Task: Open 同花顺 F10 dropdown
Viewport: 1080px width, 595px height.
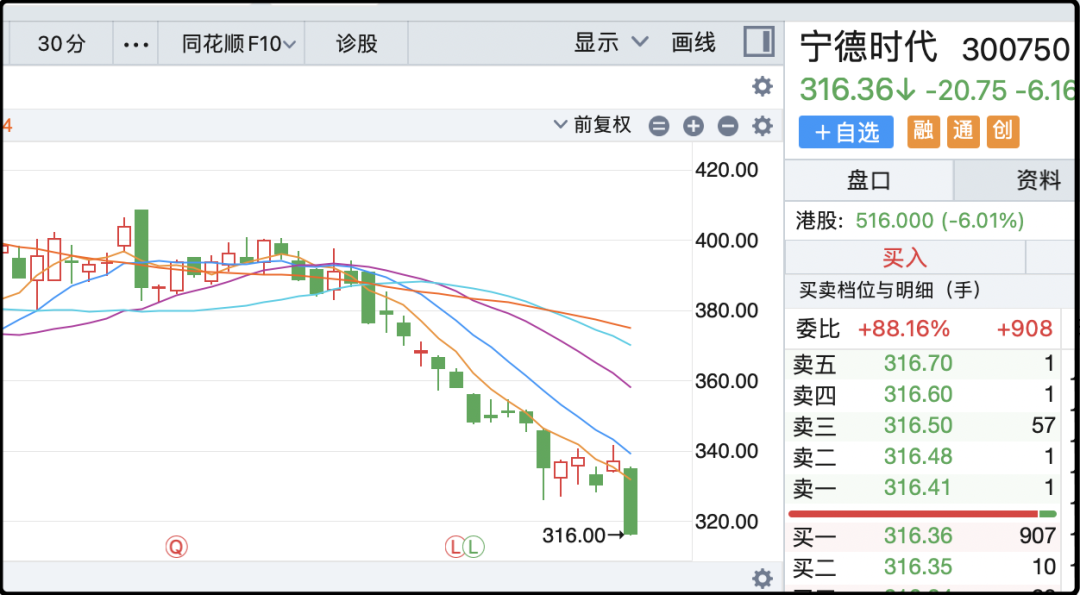Action: pyautogui.click(x=238, y=44)
